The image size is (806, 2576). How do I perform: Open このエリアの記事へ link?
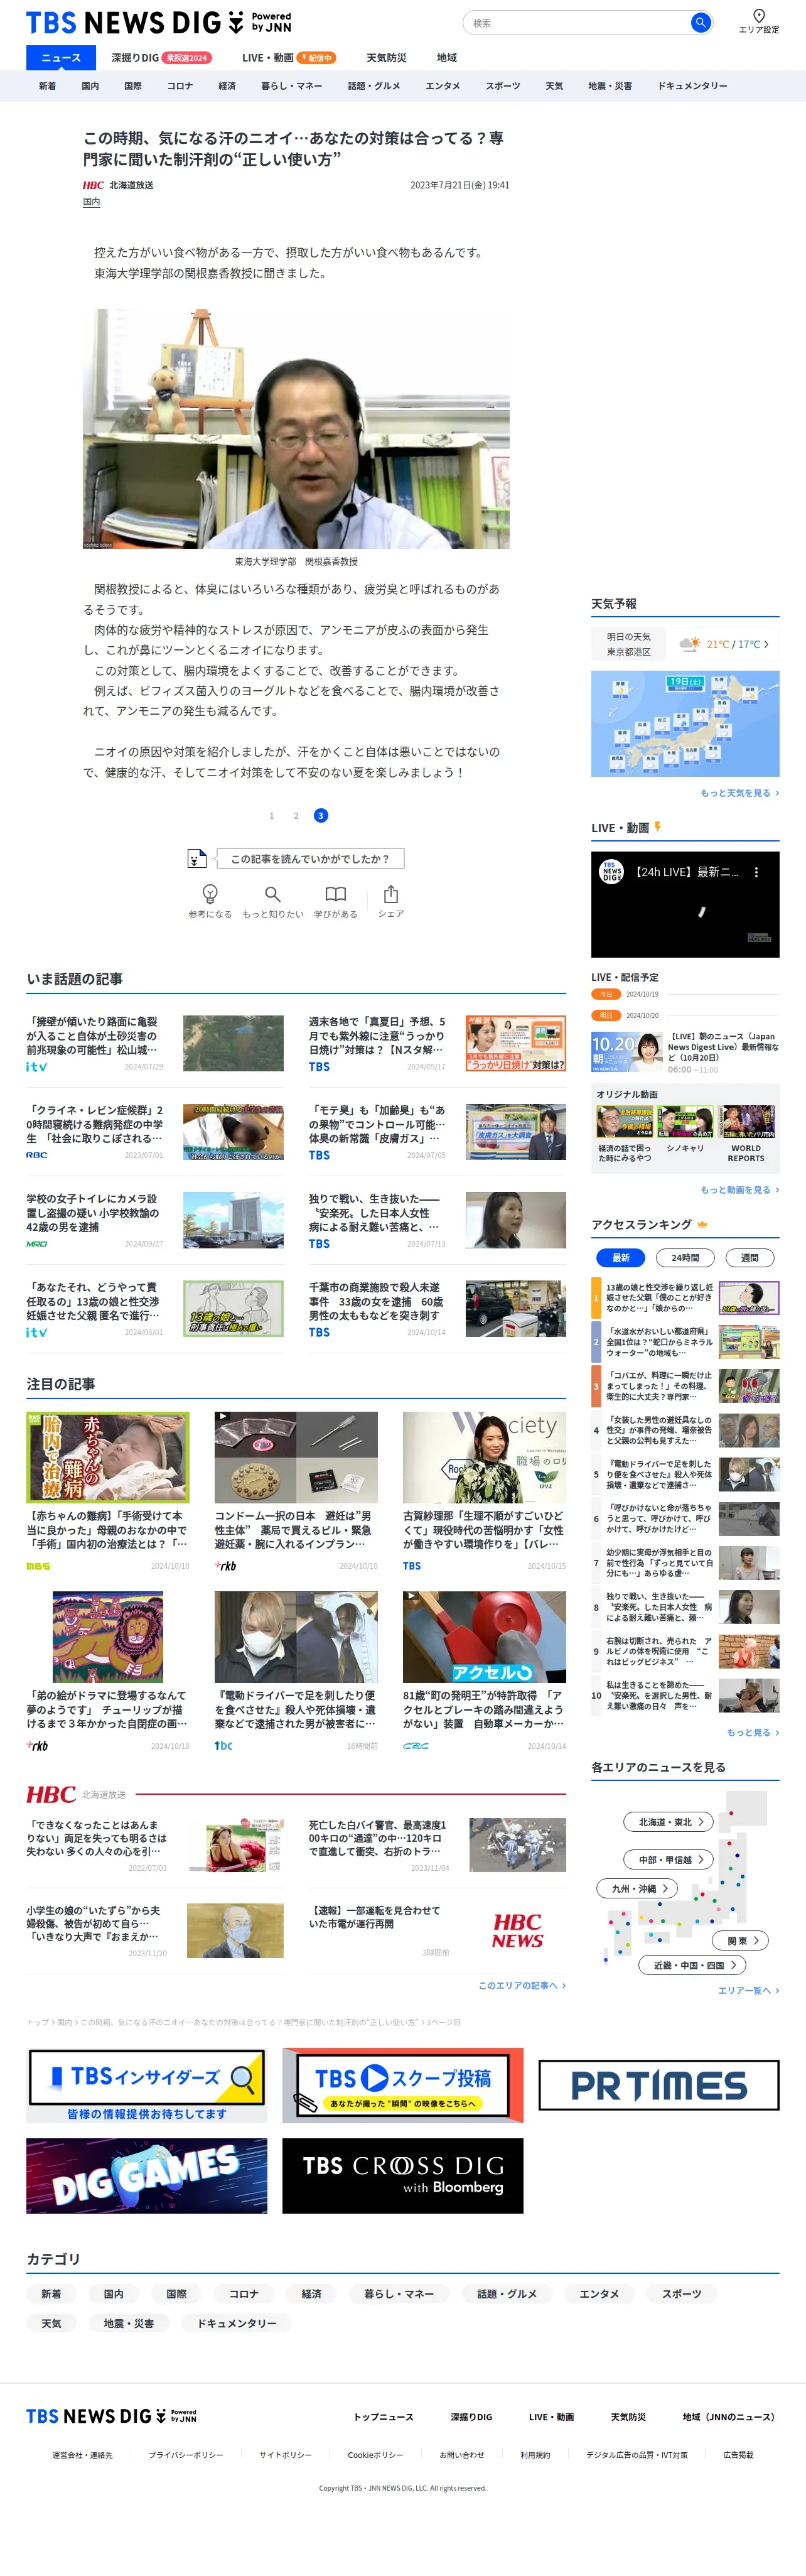(522, 1985)
